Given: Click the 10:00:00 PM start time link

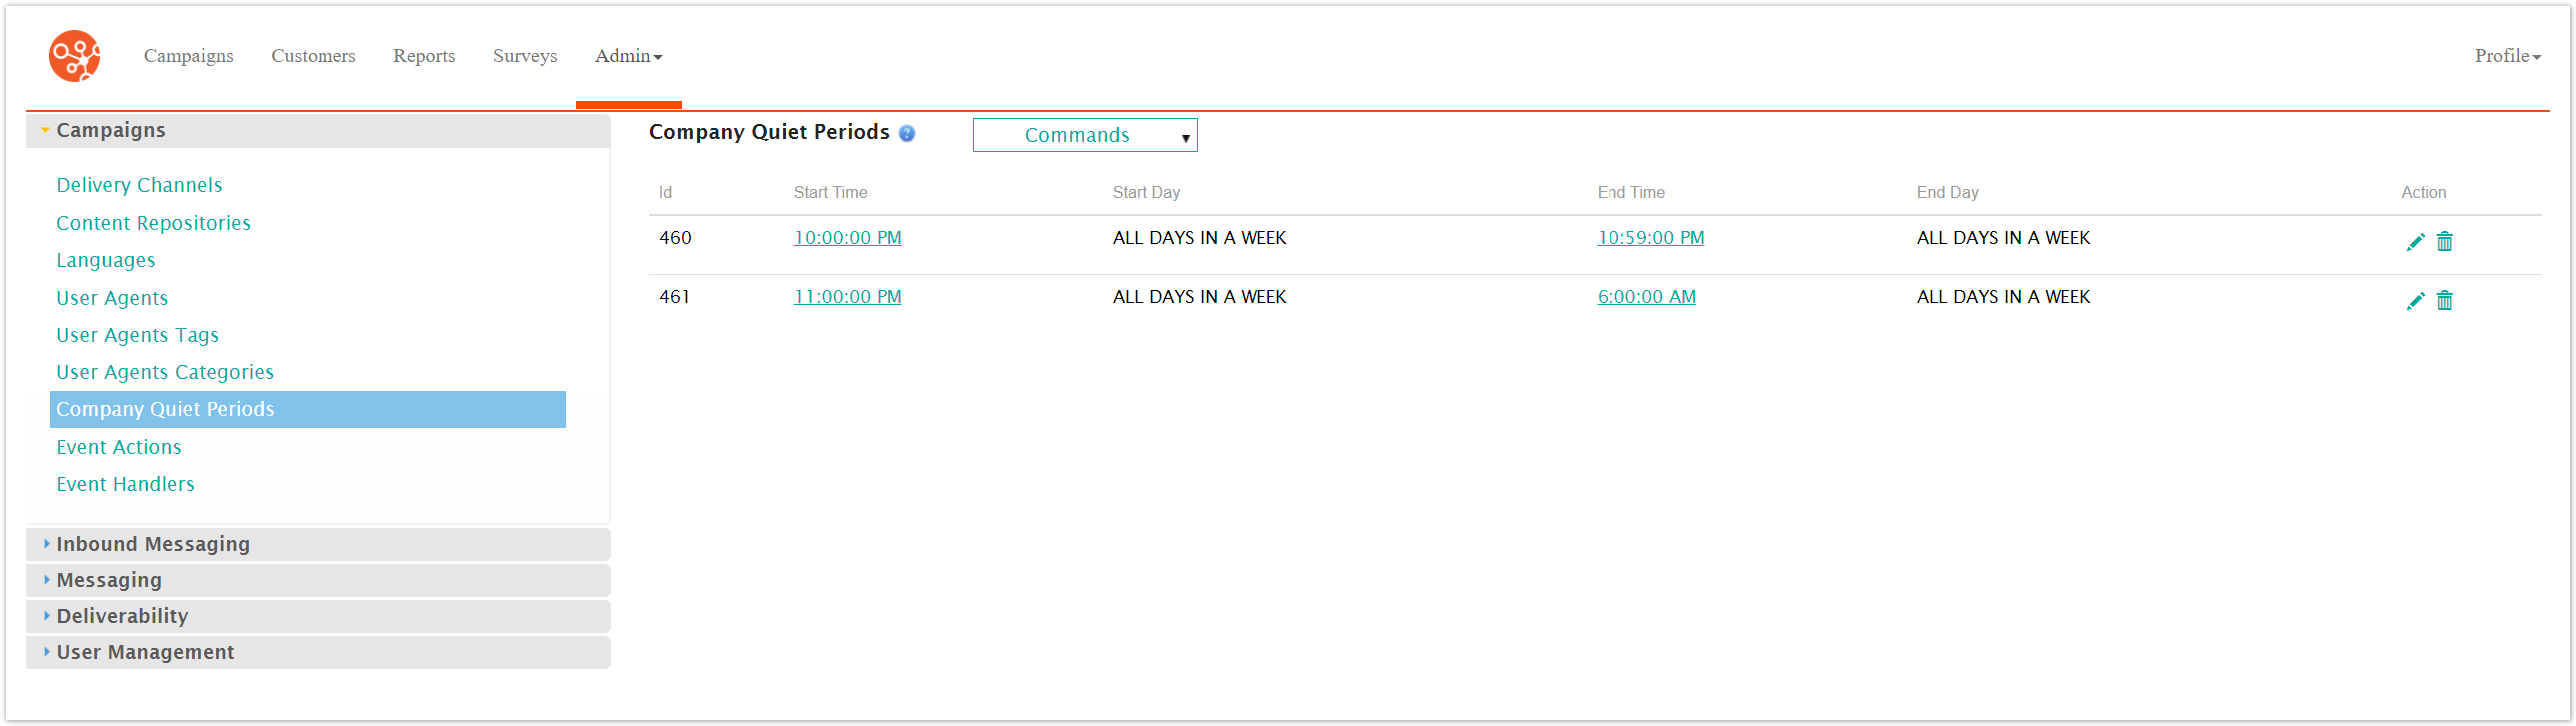Looking at the screenshot, I should pyautogui.click(x=846, y=237).
